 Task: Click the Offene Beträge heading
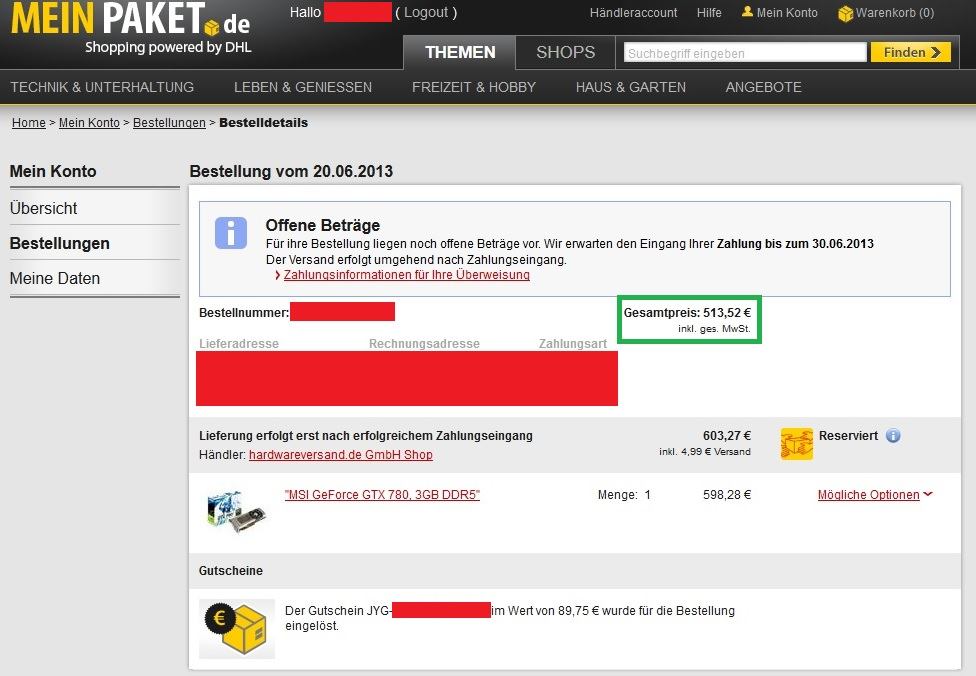[322, 225]
